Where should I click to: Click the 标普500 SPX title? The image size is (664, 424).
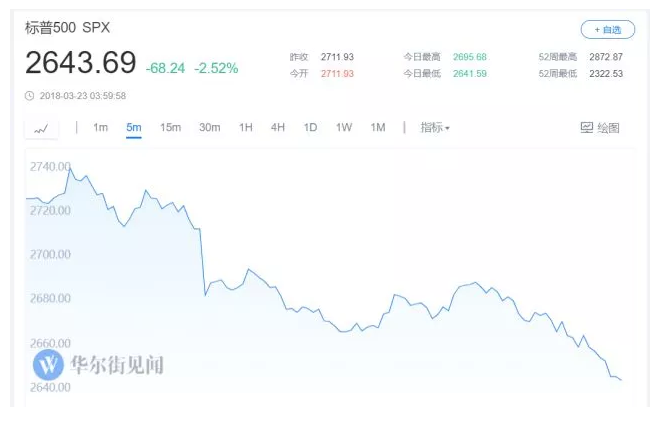coord(67,28)
